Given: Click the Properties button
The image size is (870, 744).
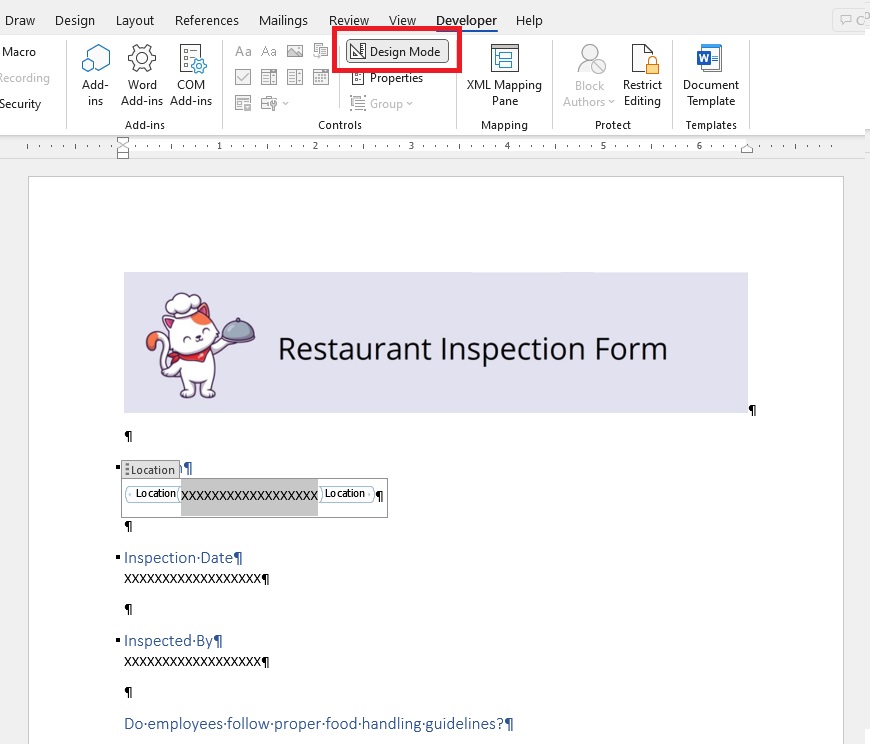Looking at the screenshot, I should 387,78.
